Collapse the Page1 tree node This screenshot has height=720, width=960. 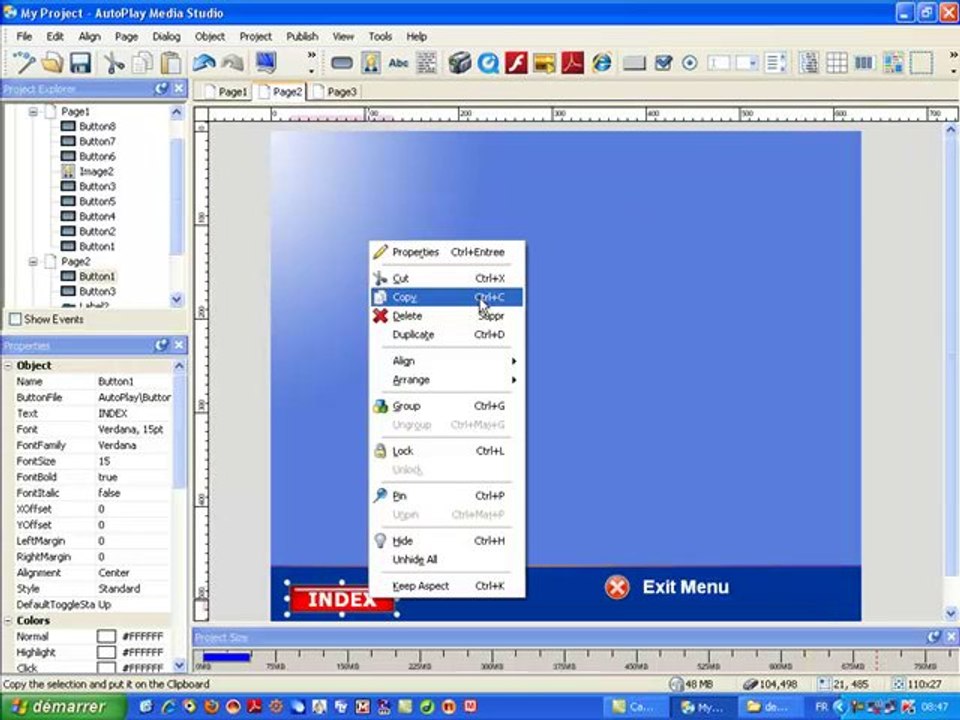tap(33, 111)
